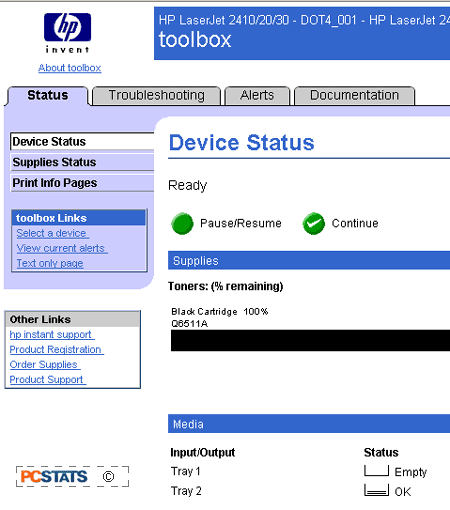Screen dimensions: 450x510
Task: Open the Troubleshooting tab
Action: pyautogui.click(x=156, y=96)
